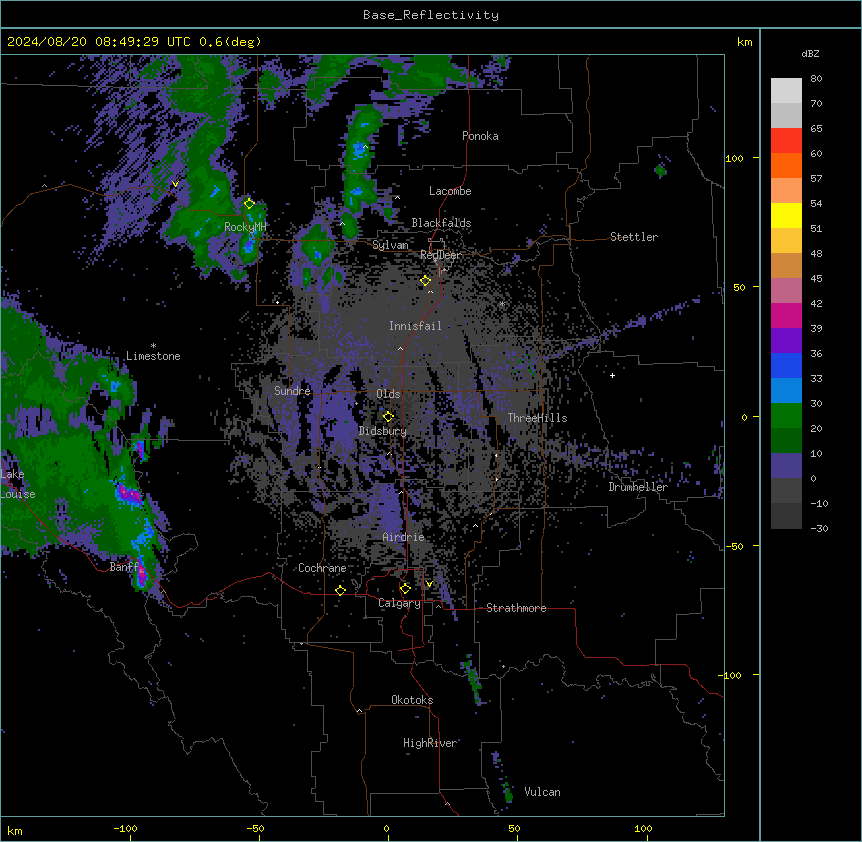Pick the purple 36-39 dBZ legend swatch

[x=786, y=341]
